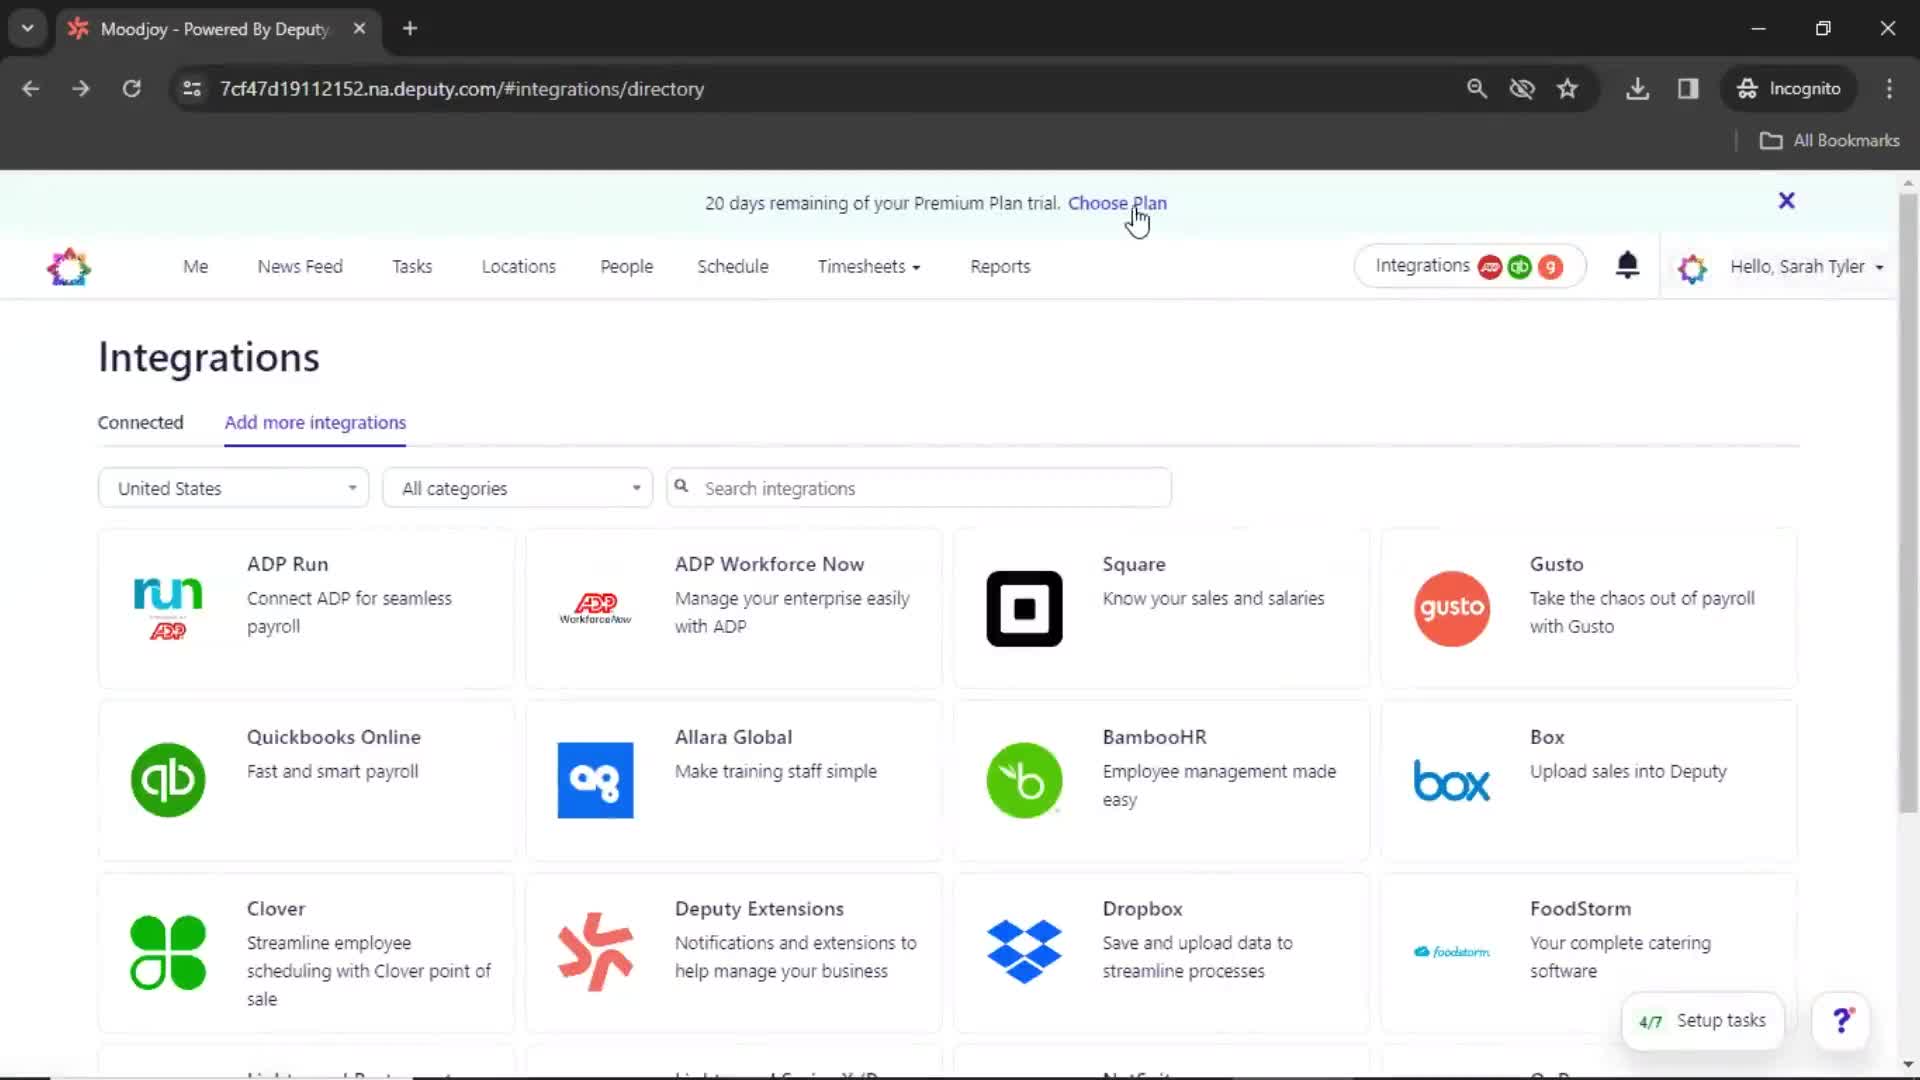Expand the All categories dropdown

(517, 488)
